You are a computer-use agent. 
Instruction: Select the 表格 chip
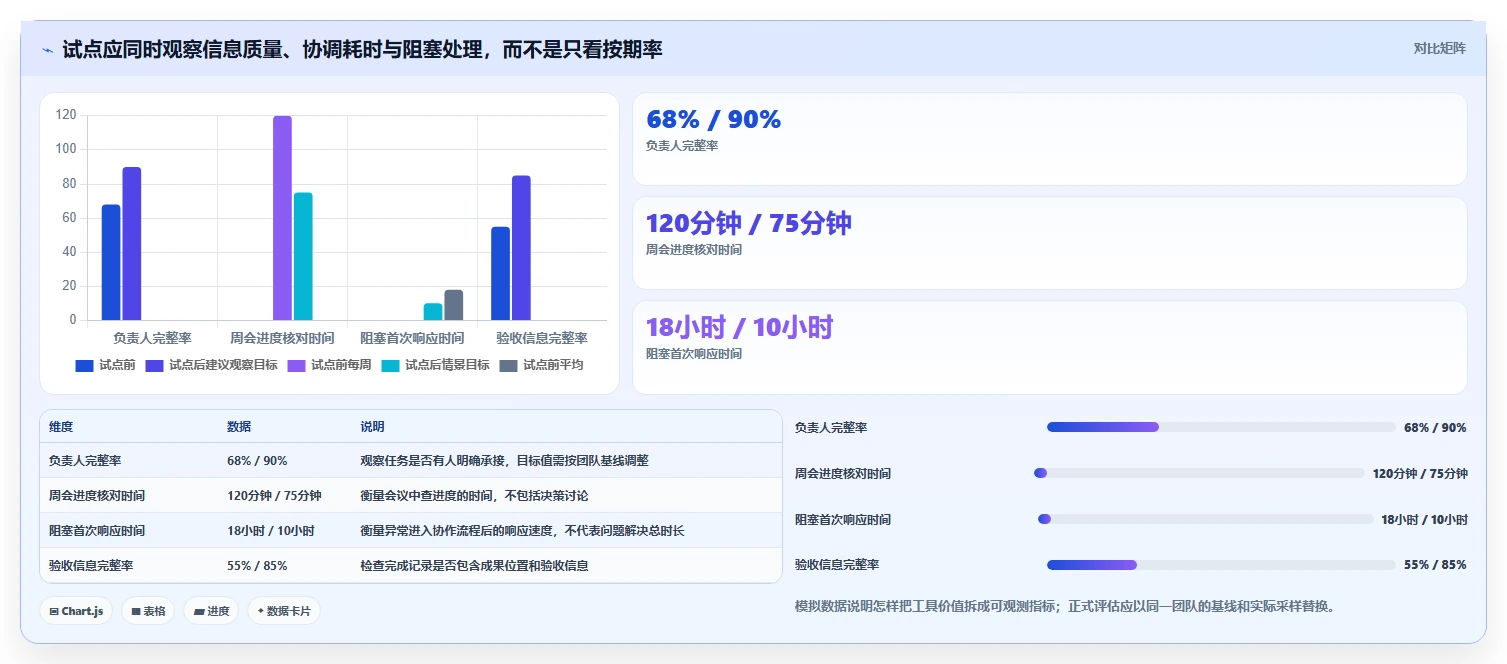(x=148, y=611)
